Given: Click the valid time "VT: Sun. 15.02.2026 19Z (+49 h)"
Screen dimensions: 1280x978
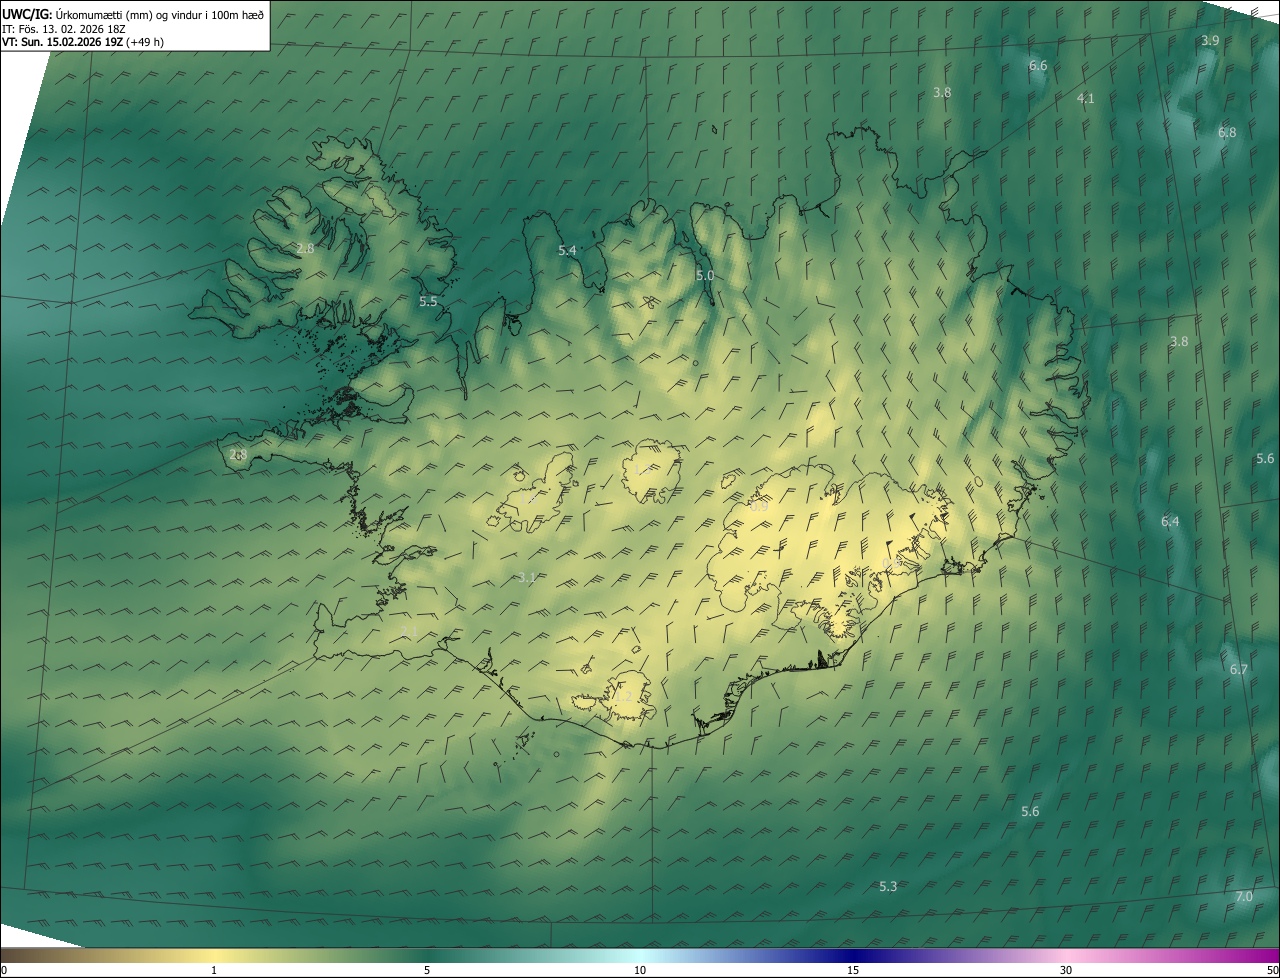Looking at the screenshot, I should click(83, 42).
